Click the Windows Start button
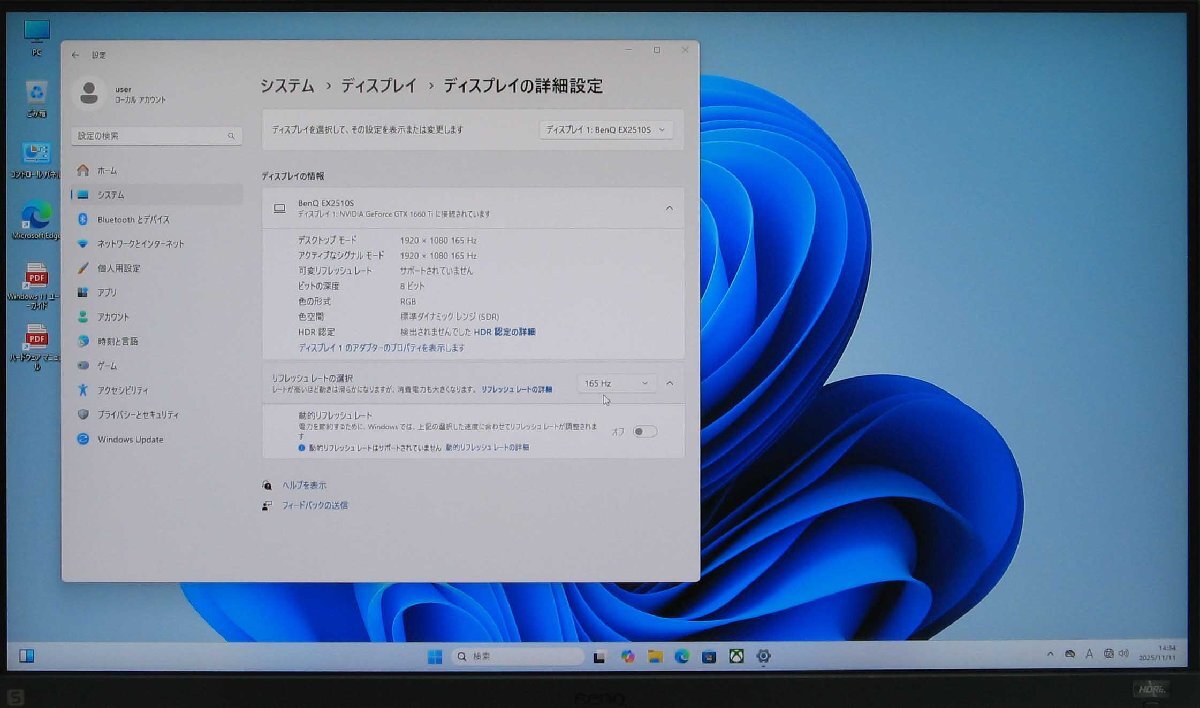This screenshot has width=1200, height=708. pos(433,657)
